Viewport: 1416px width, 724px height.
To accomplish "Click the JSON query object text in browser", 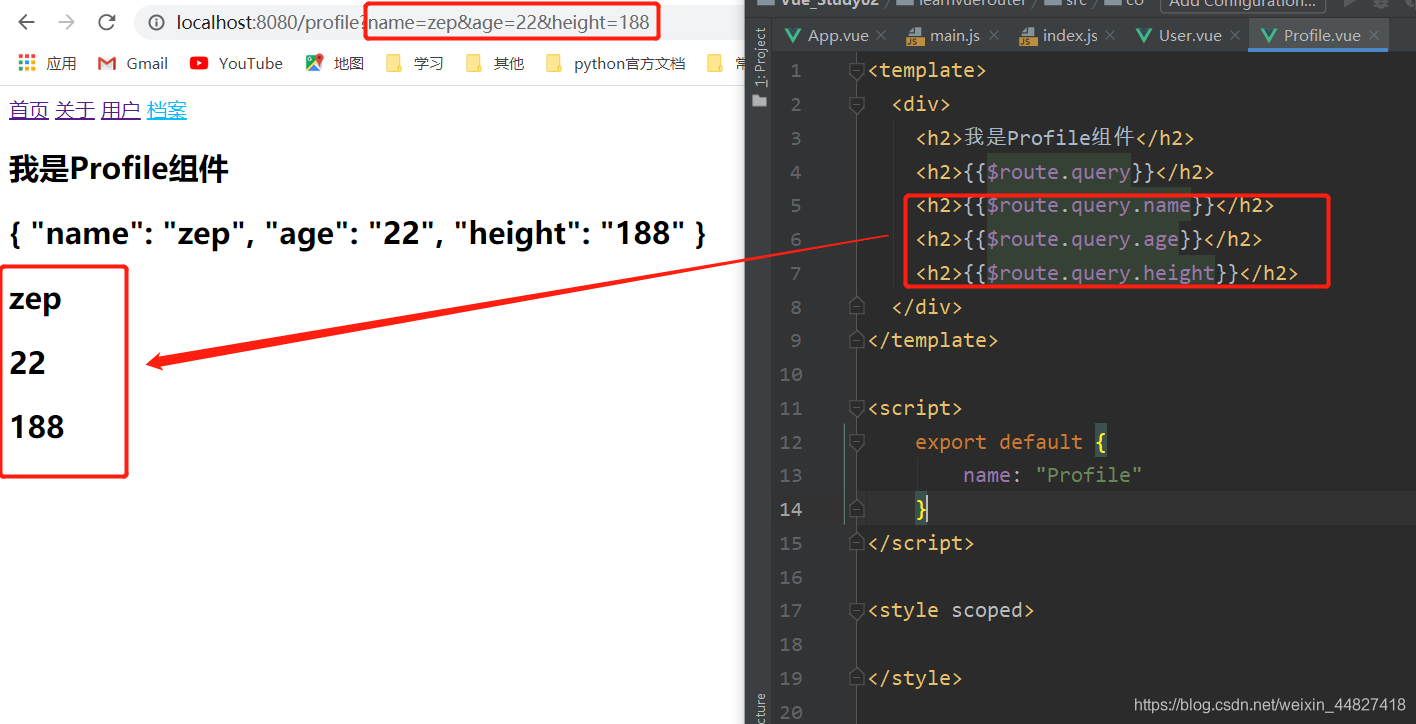I will pyautogui.click(x=358, y=233).
